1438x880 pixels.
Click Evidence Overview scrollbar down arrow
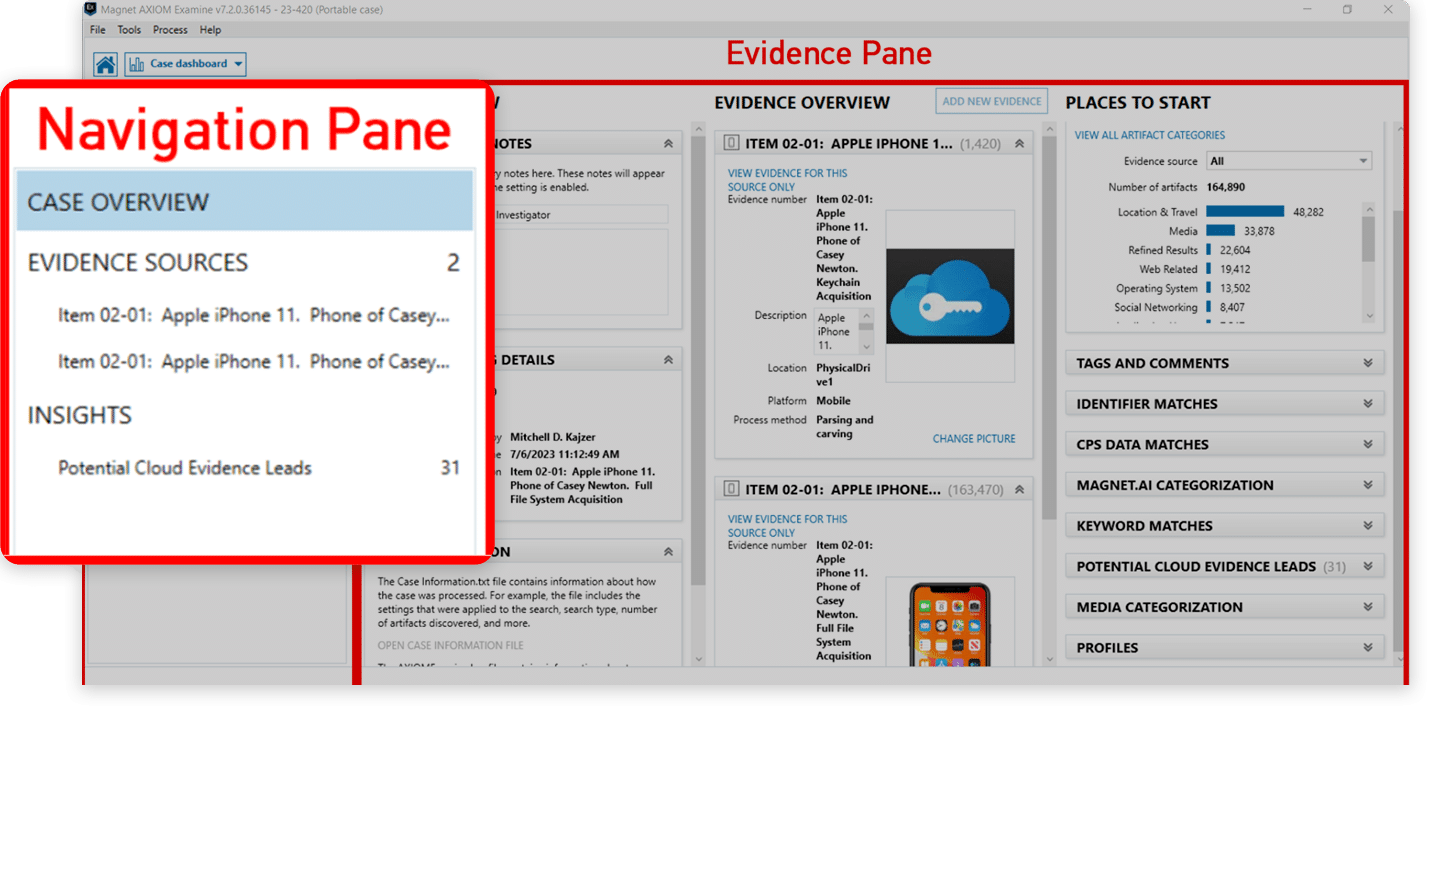1049,659
